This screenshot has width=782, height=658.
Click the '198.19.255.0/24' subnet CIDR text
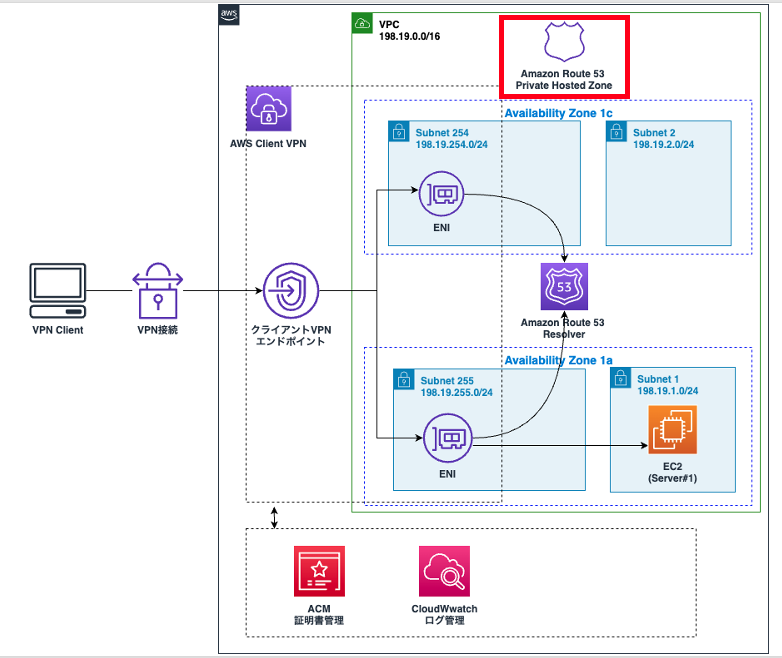[457, 393]
